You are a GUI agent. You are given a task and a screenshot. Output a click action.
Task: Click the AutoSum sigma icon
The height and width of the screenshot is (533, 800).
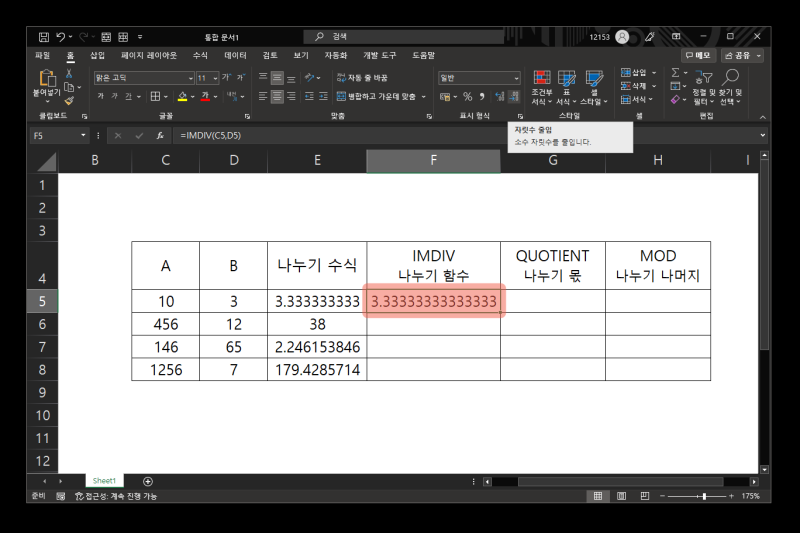point(676,73)
